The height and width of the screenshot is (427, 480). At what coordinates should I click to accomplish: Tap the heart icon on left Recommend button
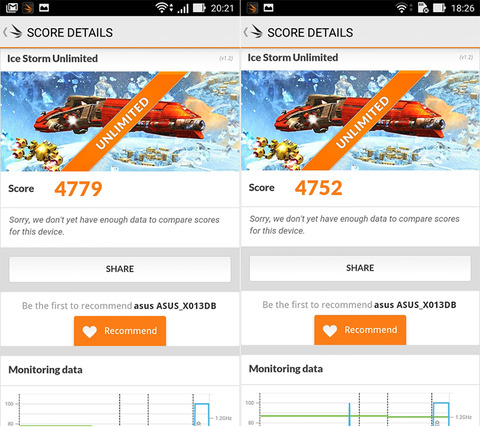point(90,331)
